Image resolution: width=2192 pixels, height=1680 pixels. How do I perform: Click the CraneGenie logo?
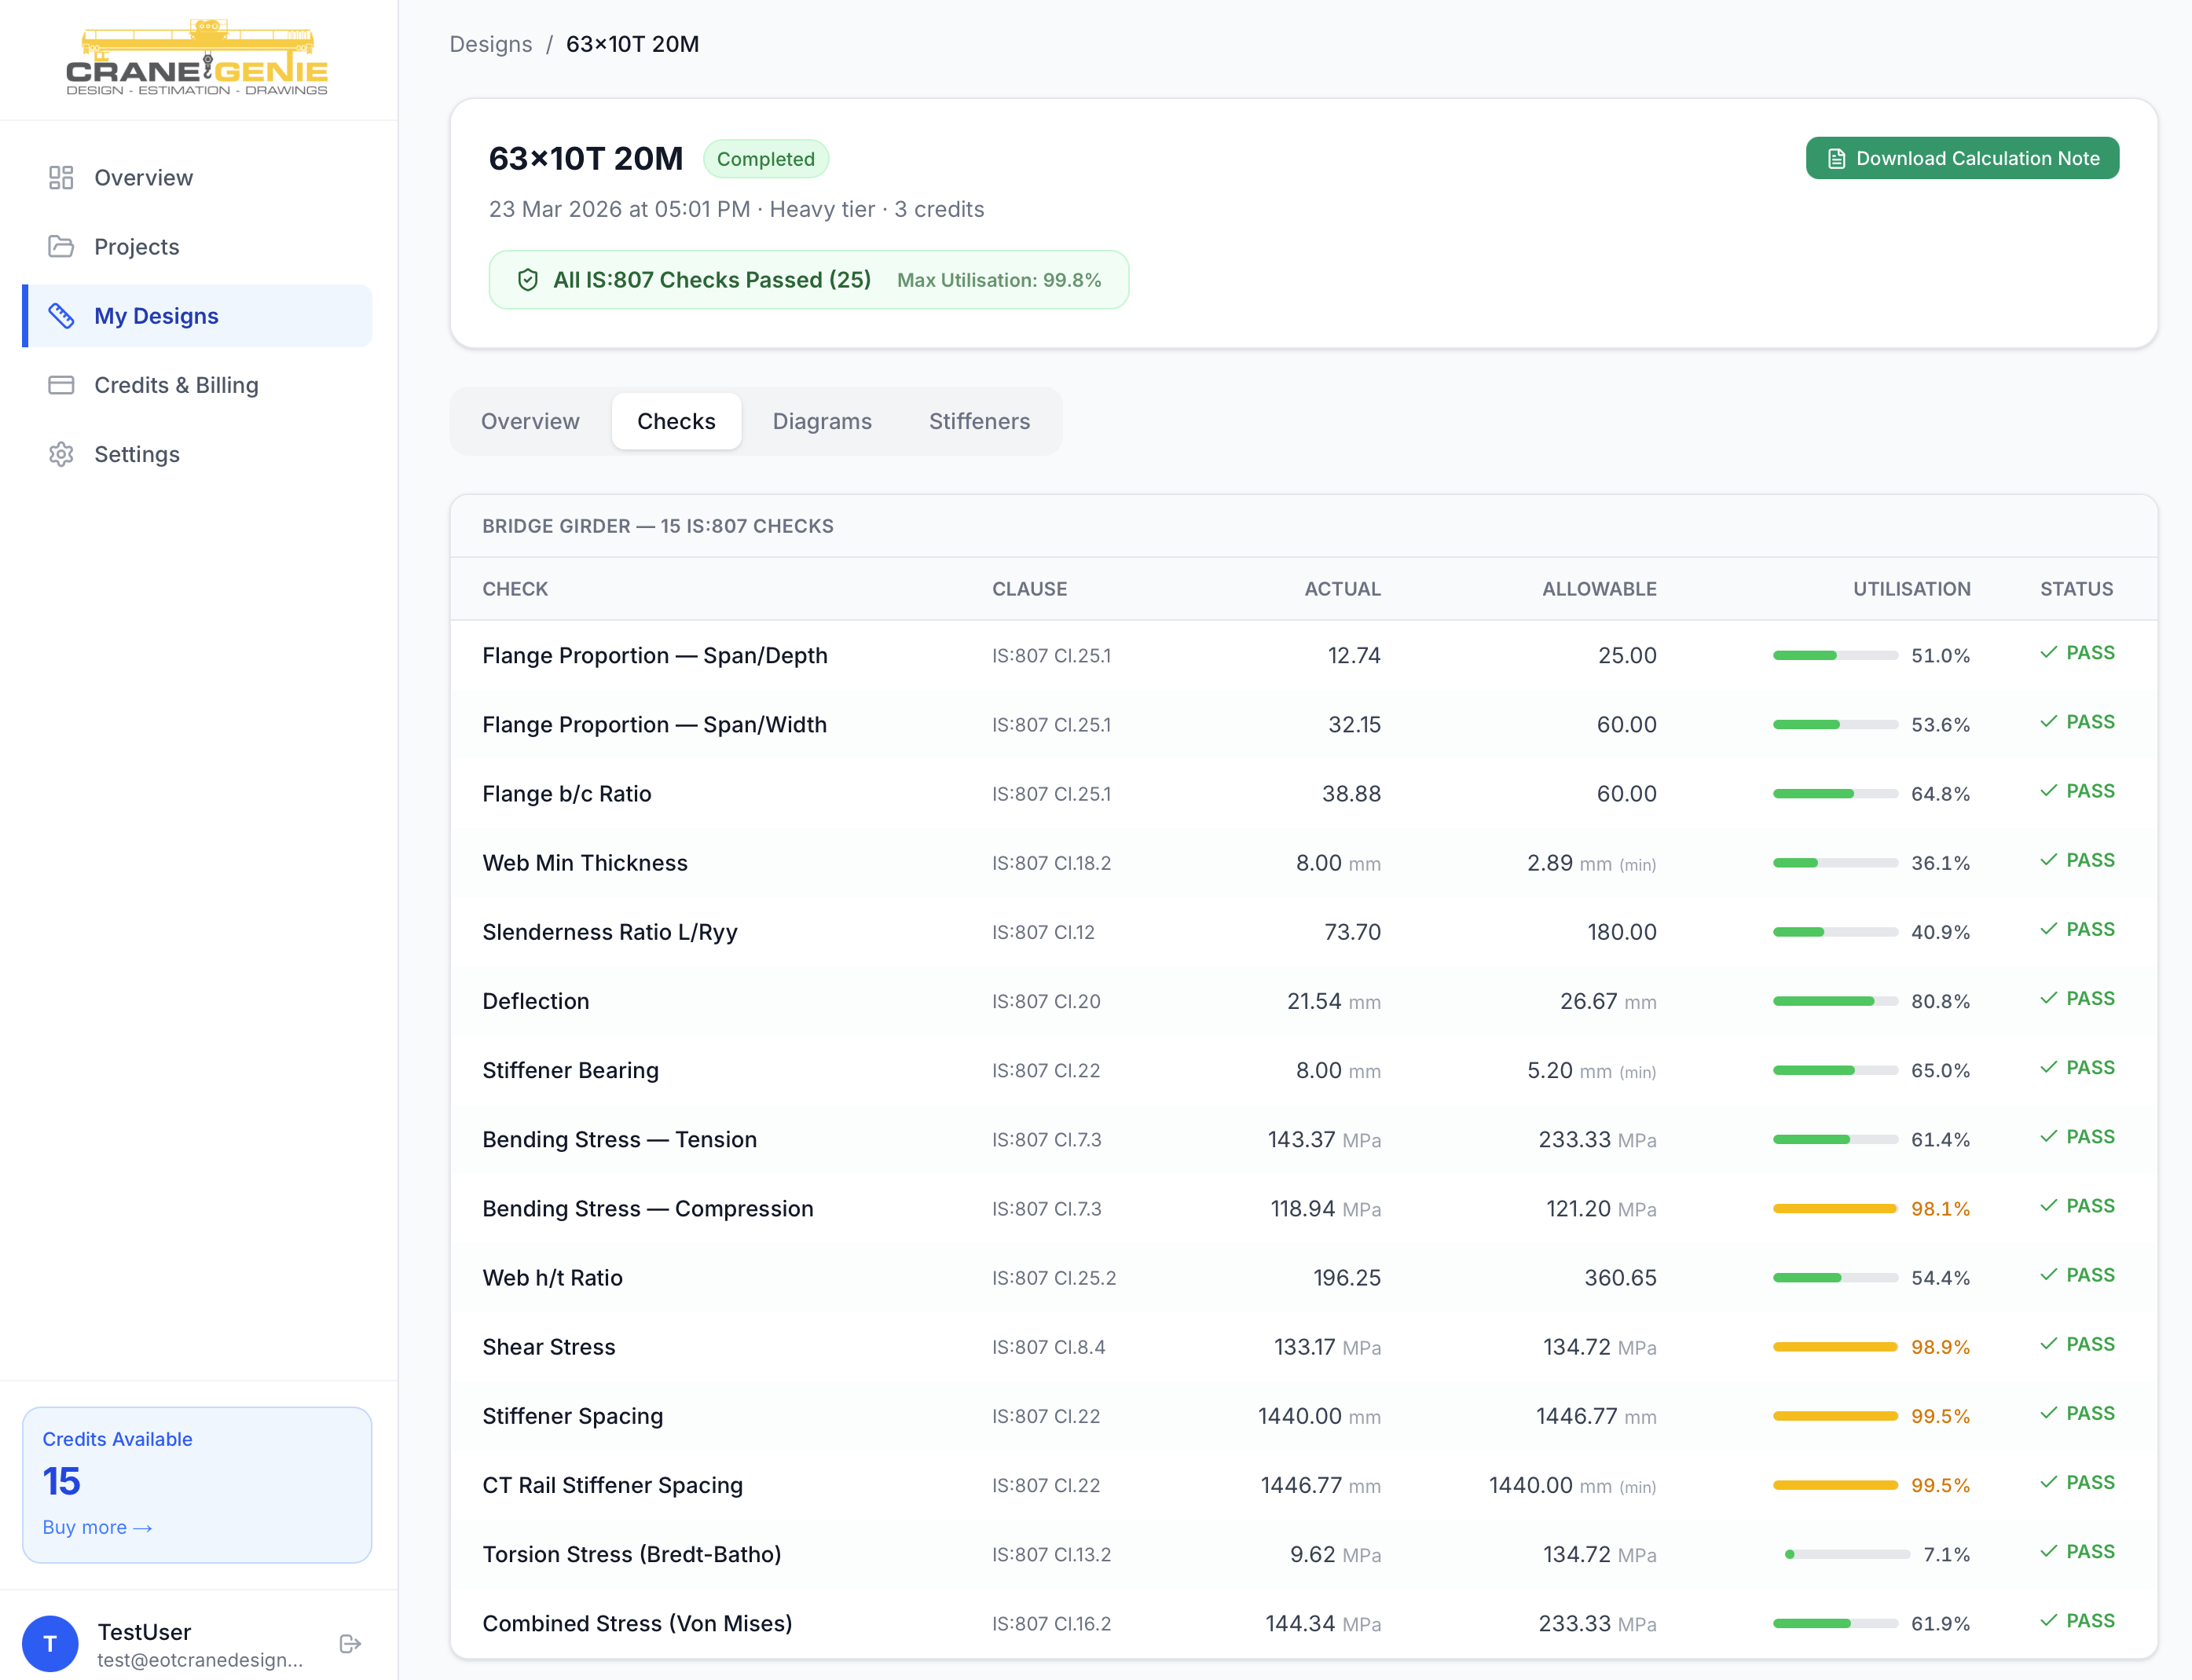[197, 58]
